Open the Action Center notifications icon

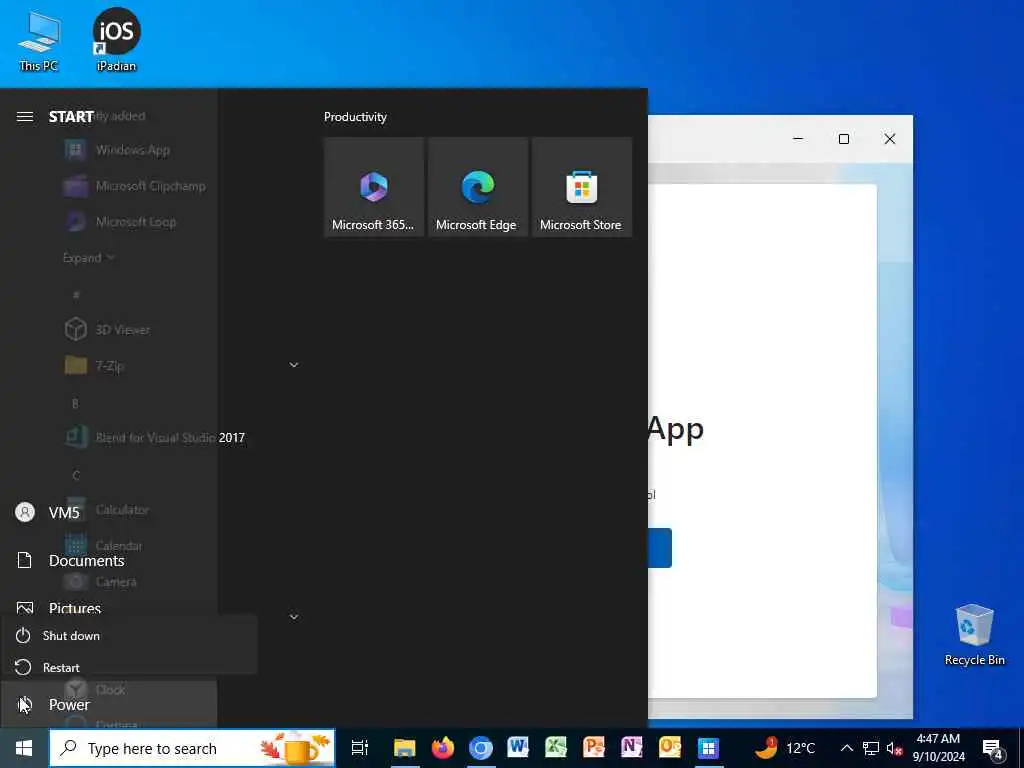click(993, 748)
